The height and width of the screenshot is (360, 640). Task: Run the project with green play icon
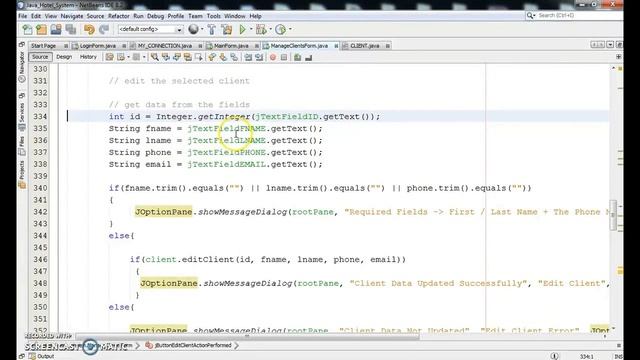pyautogui.click(x=242, y=29)
